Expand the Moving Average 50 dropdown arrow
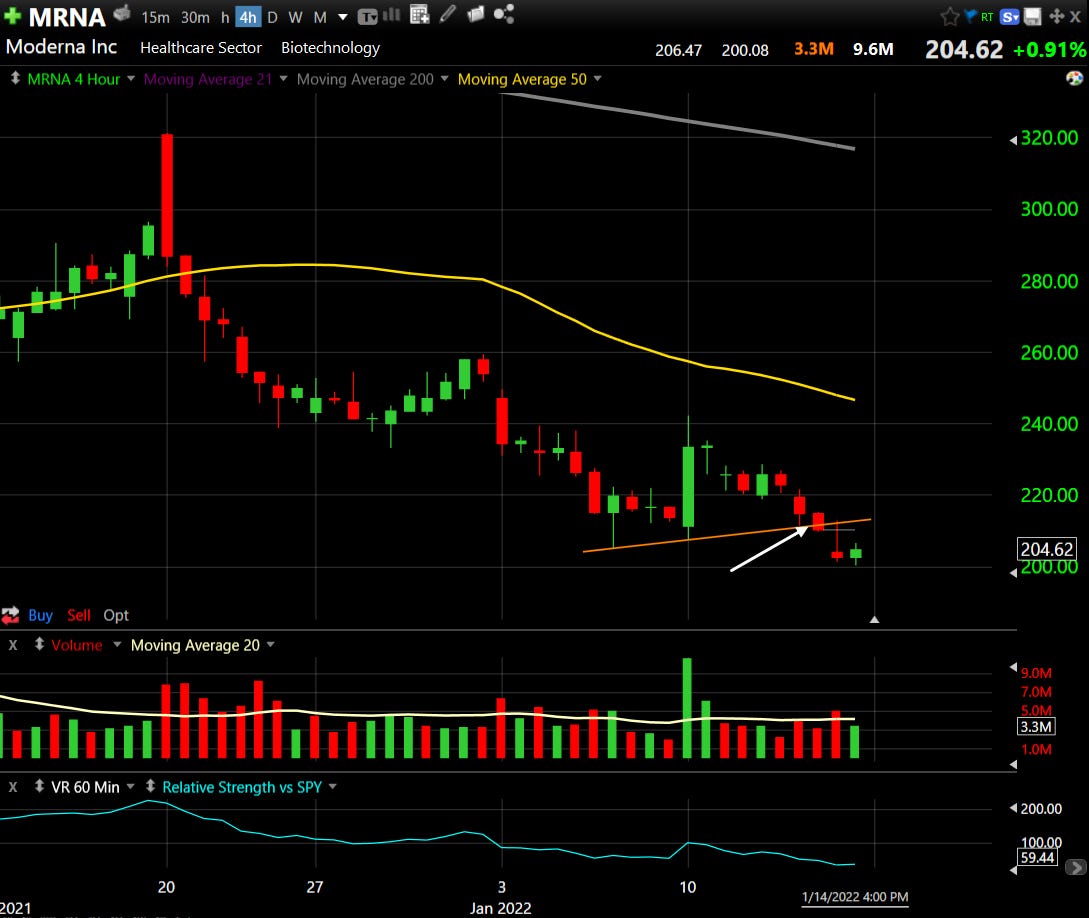 click(597, 78)
